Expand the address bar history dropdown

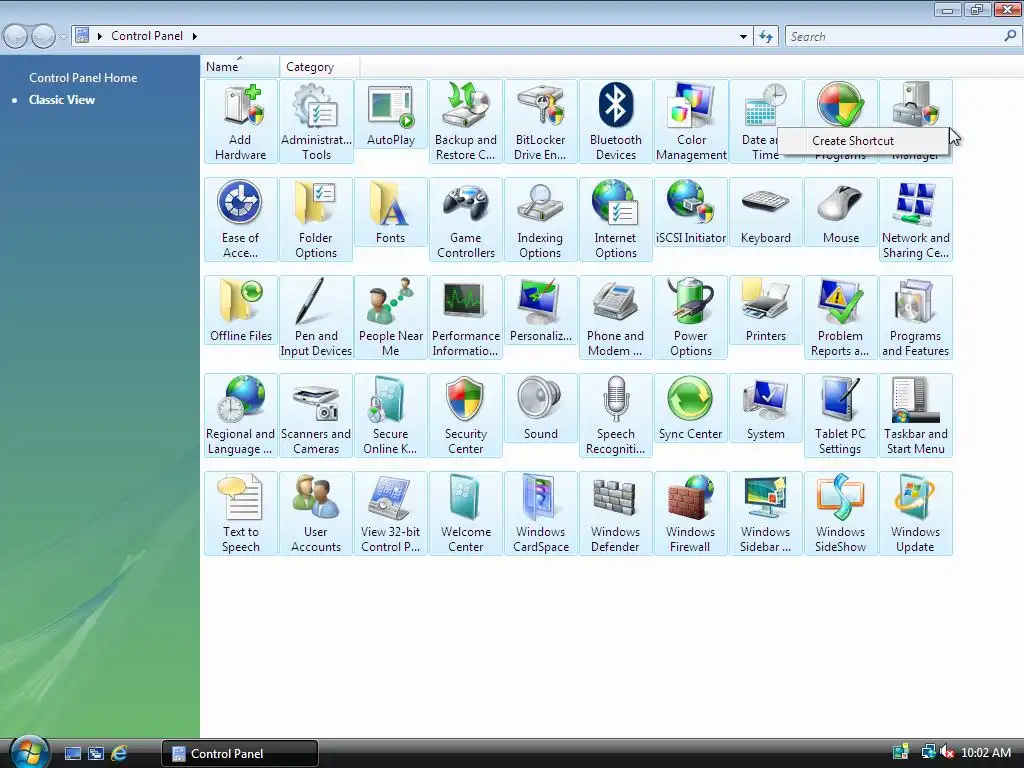coord(743,37)
